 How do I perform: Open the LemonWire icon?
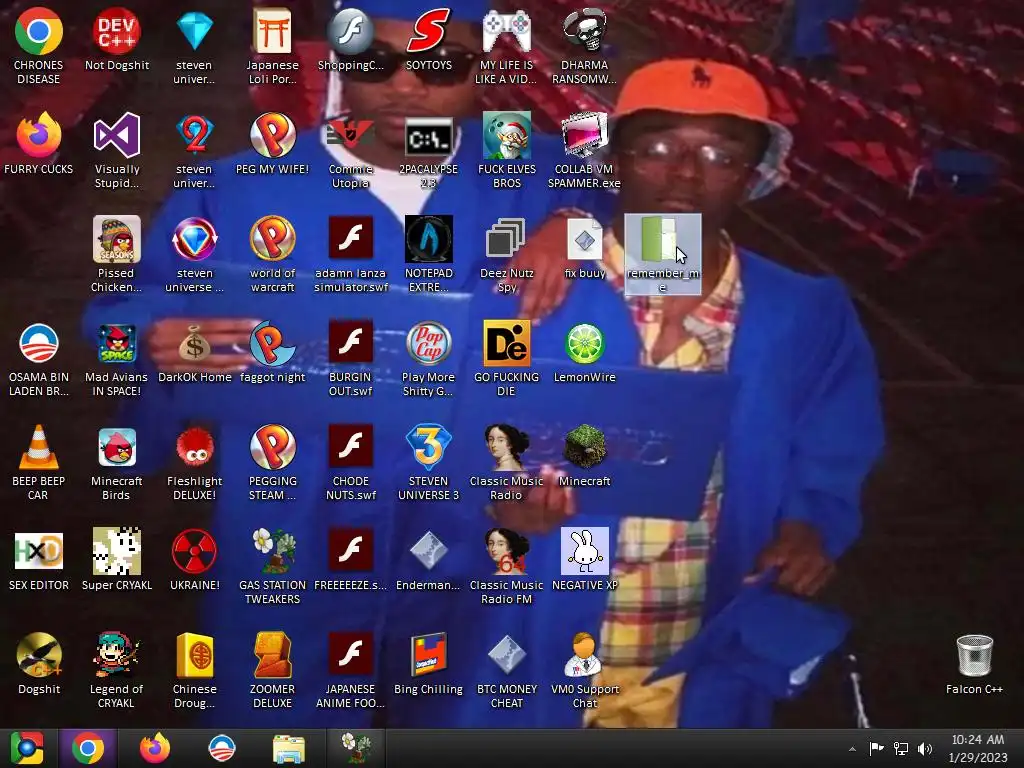tap(584, 344)
